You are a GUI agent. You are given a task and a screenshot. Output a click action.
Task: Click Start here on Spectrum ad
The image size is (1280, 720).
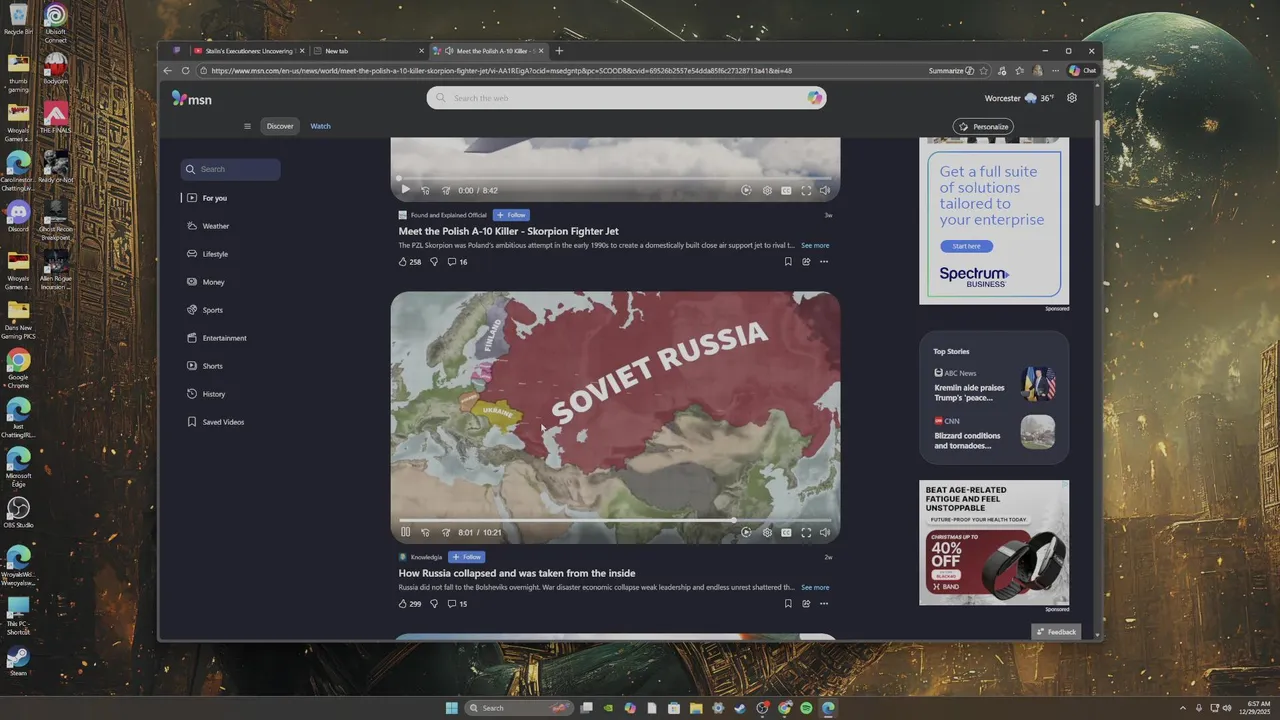[966, 246]
